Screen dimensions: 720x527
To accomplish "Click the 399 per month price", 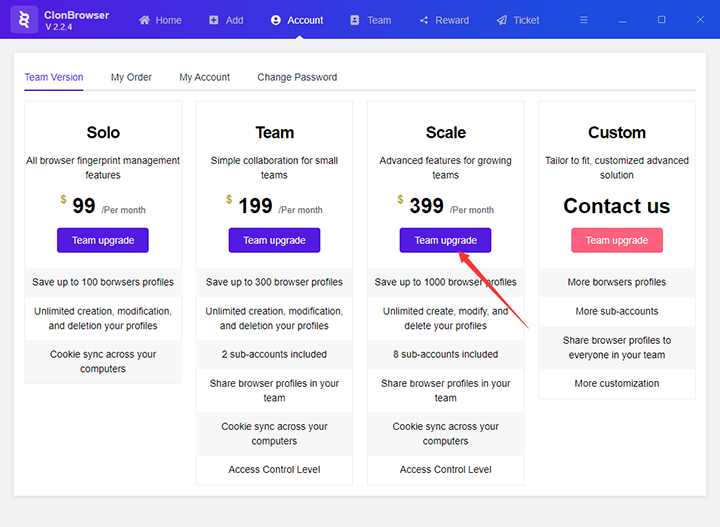I will (445, 205).
